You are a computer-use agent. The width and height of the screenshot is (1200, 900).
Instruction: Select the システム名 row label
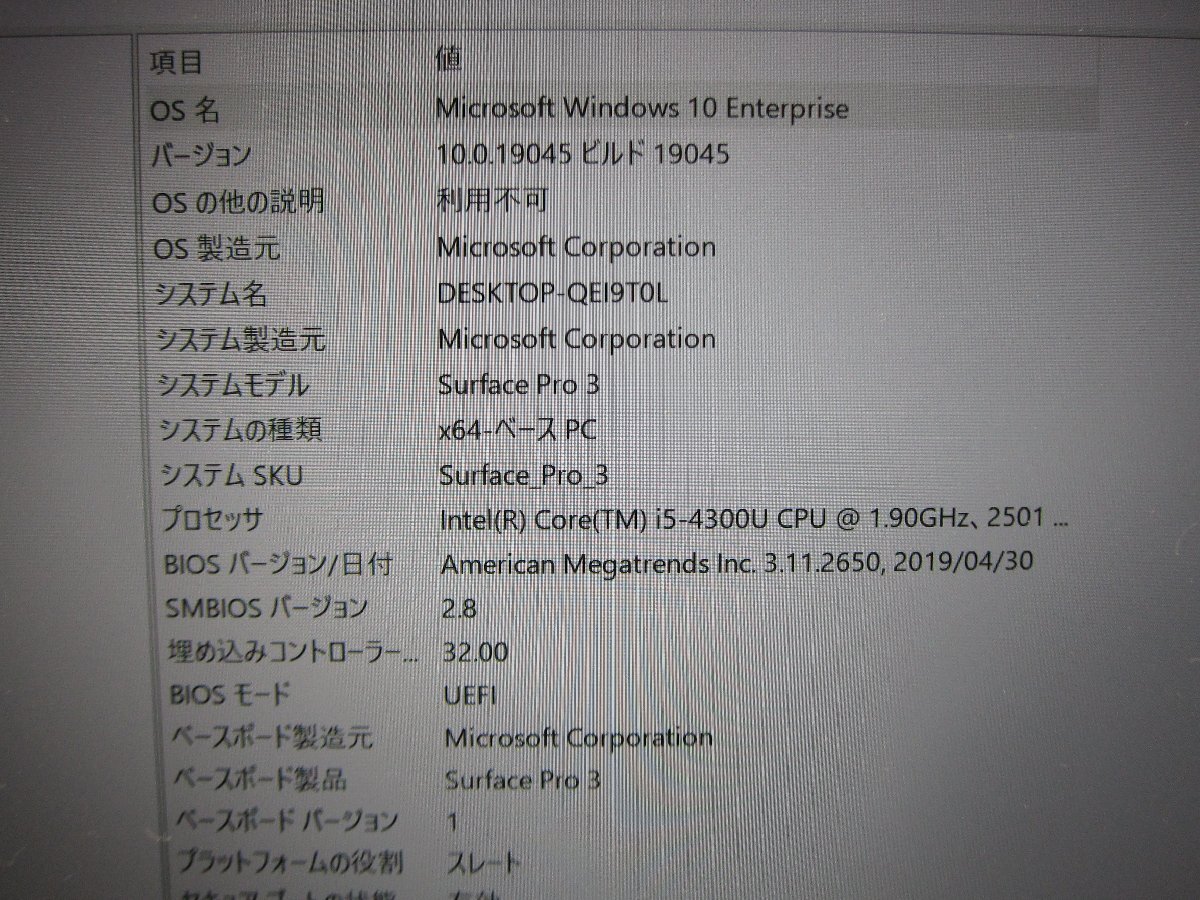211,294
